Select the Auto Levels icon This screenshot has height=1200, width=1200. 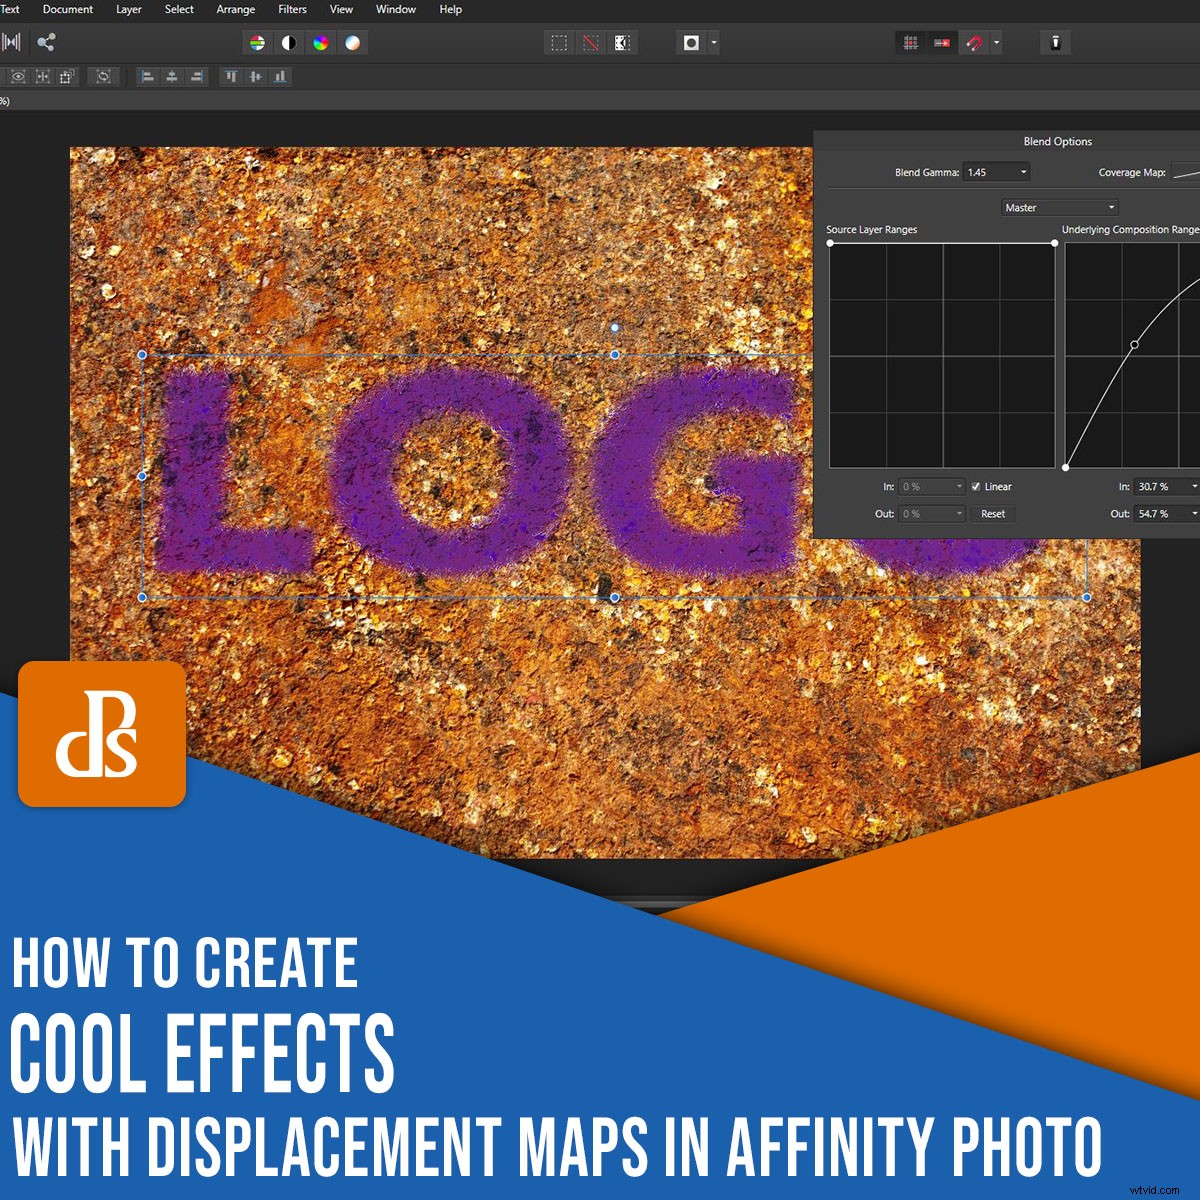click(x=258, y=42)
